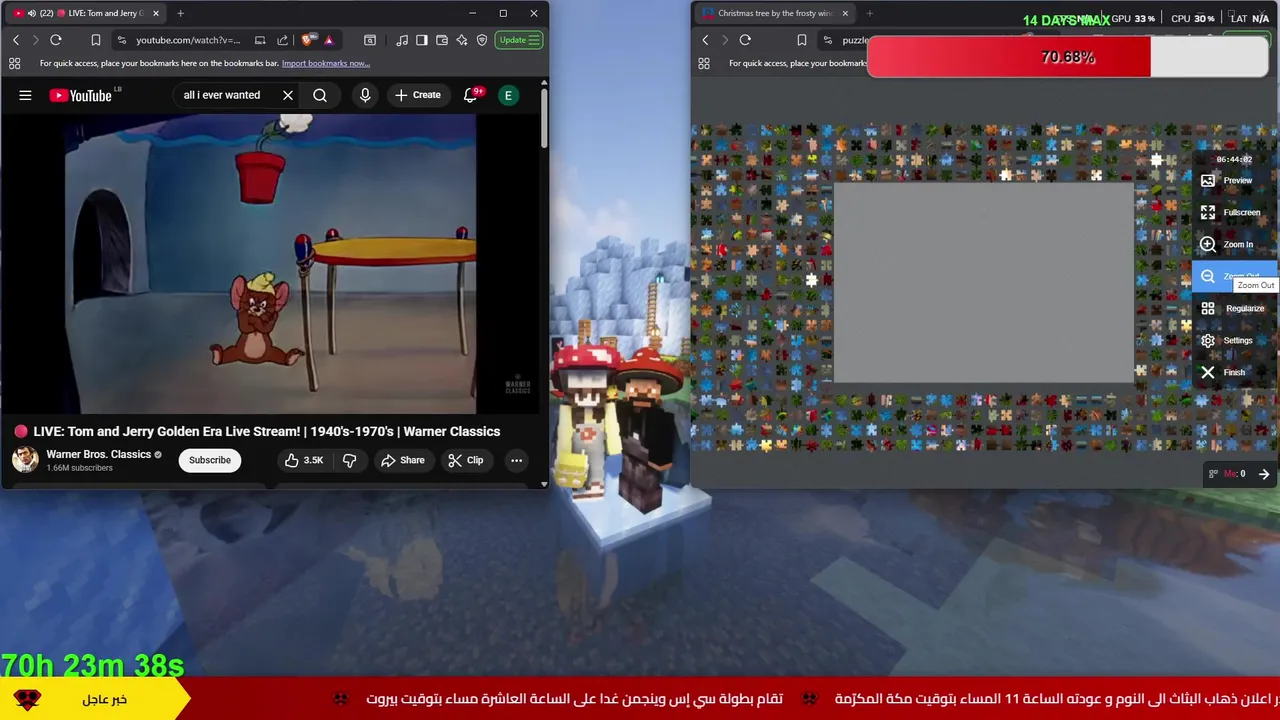Subscribe to Warner Bros. Classics

[x=210, y=460]
